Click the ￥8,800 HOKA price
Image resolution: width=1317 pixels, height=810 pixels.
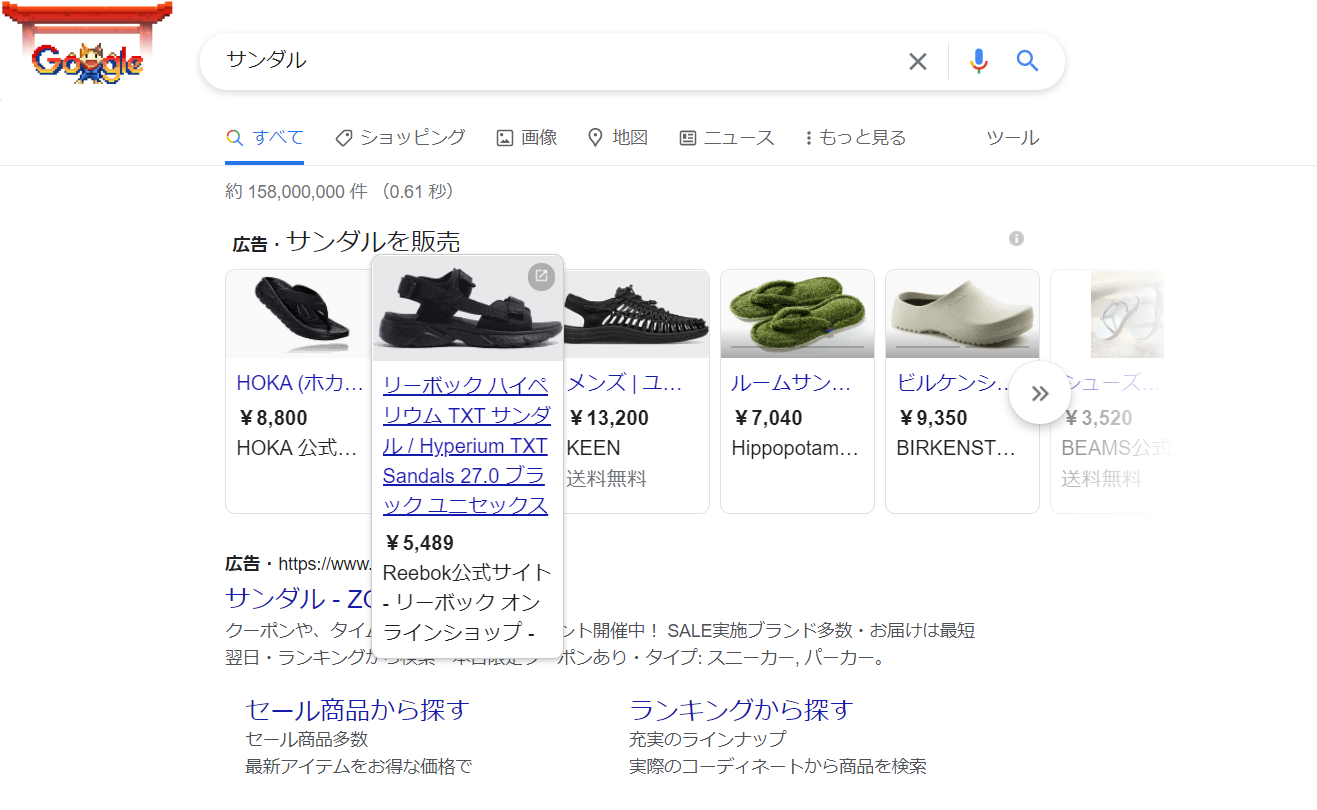(x=272, y=418)
